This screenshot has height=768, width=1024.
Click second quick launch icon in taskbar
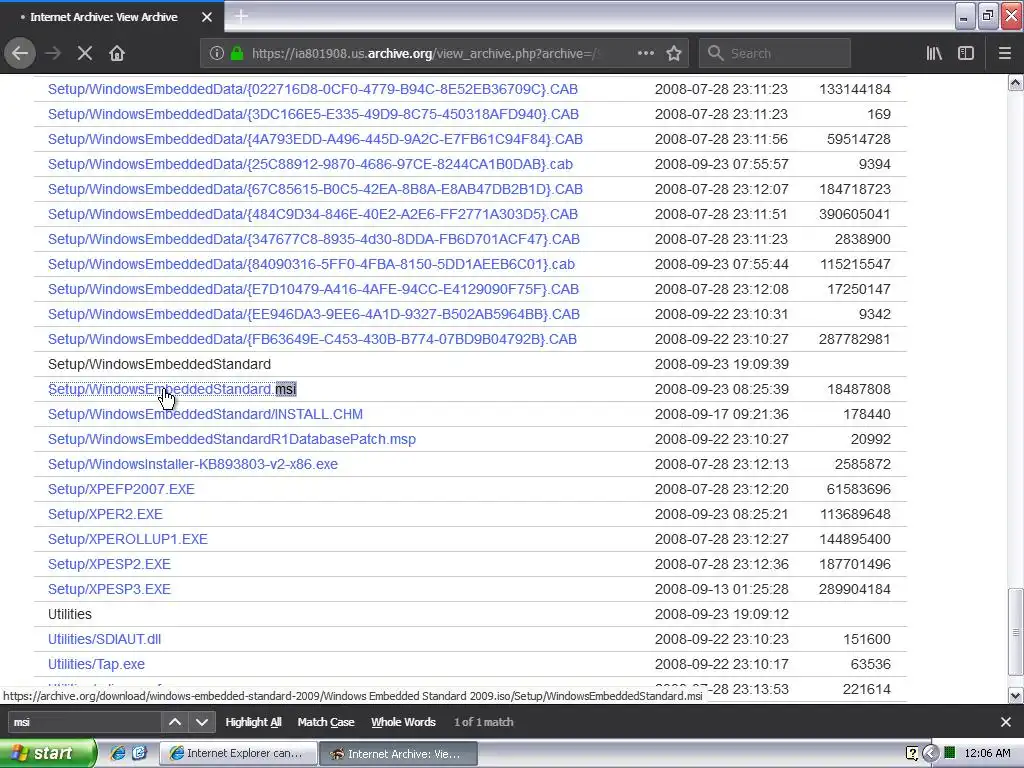[x=140, y=753]
